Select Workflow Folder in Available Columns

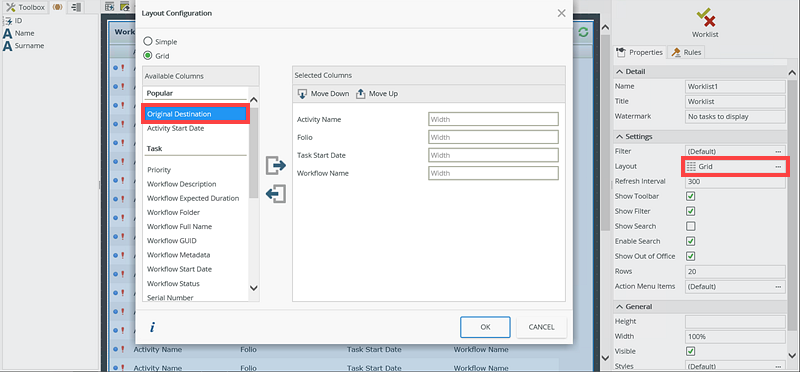click(x=173, y=212)
